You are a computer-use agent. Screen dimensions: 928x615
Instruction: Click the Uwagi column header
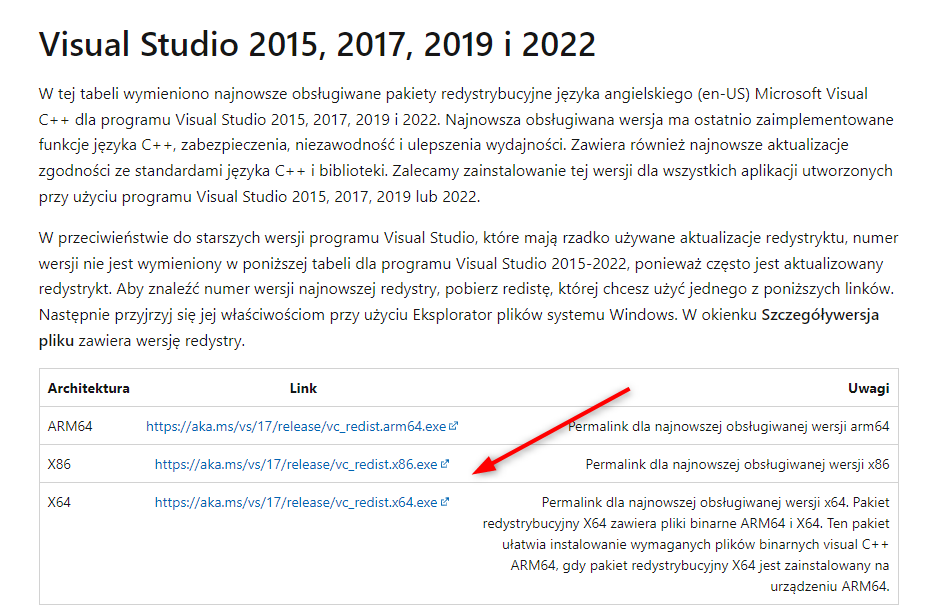[x=869, y=388]
